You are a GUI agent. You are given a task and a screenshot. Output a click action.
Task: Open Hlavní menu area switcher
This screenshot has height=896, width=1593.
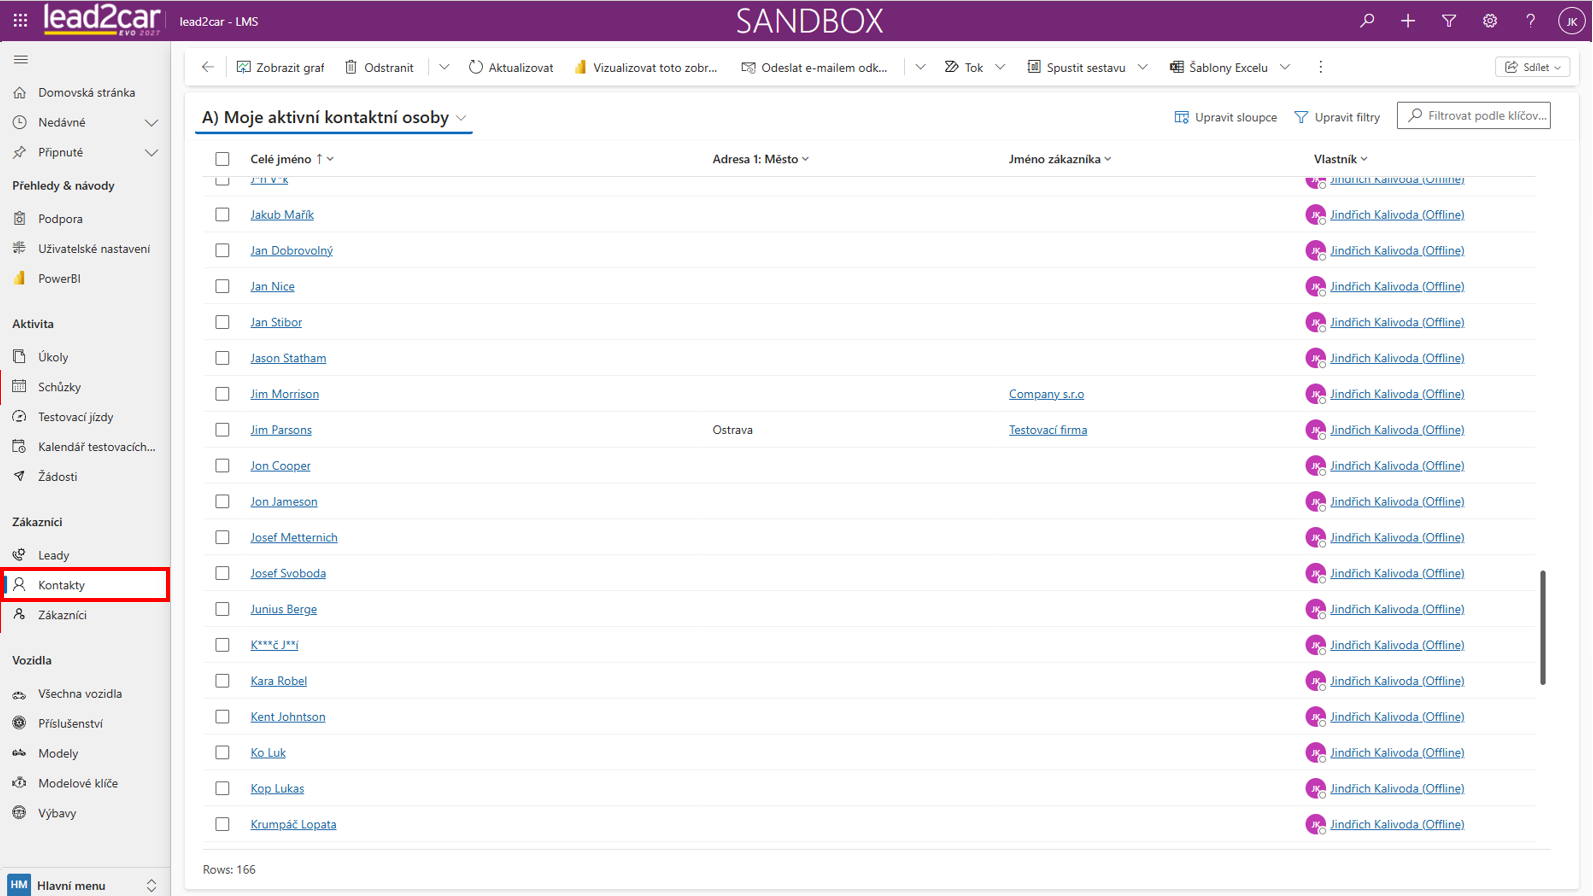(85, 885)
